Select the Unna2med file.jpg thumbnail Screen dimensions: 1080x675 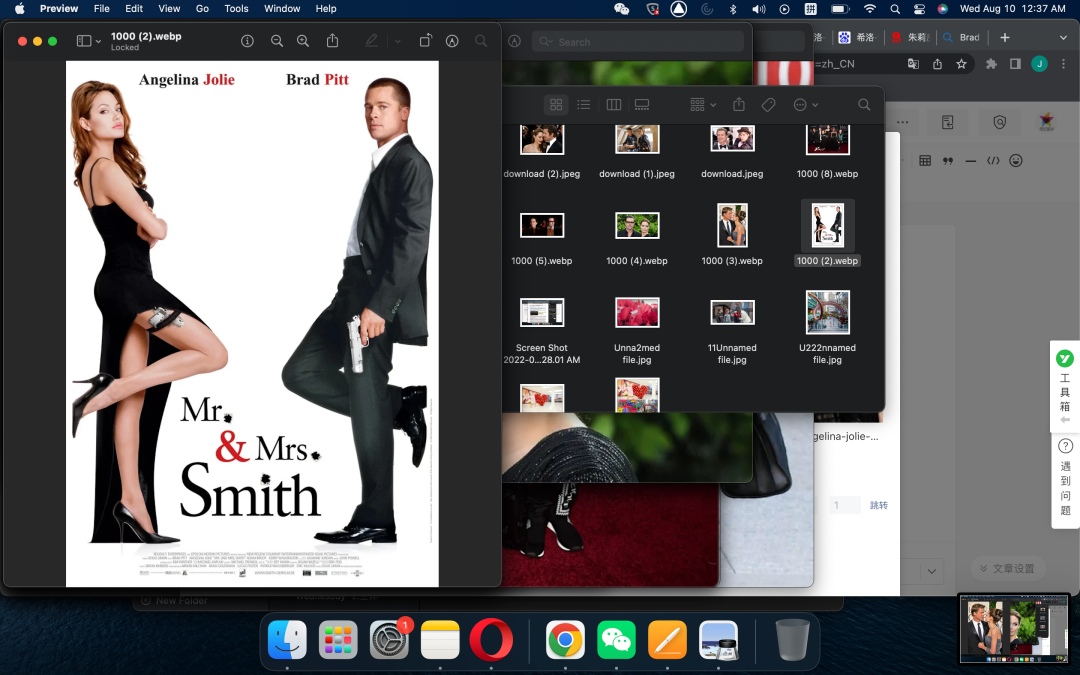pyautogui.click(x=637, y=313)
